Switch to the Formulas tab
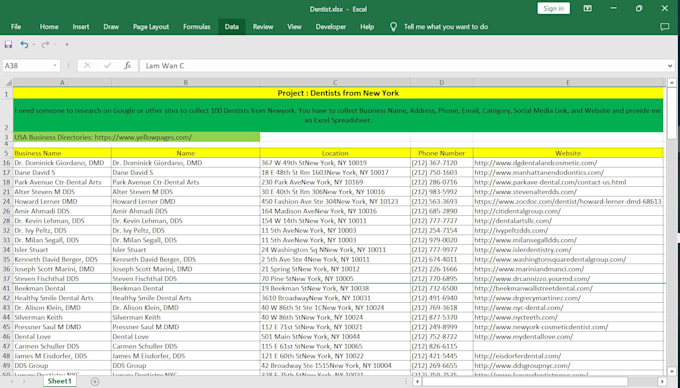 coord(196,26)
